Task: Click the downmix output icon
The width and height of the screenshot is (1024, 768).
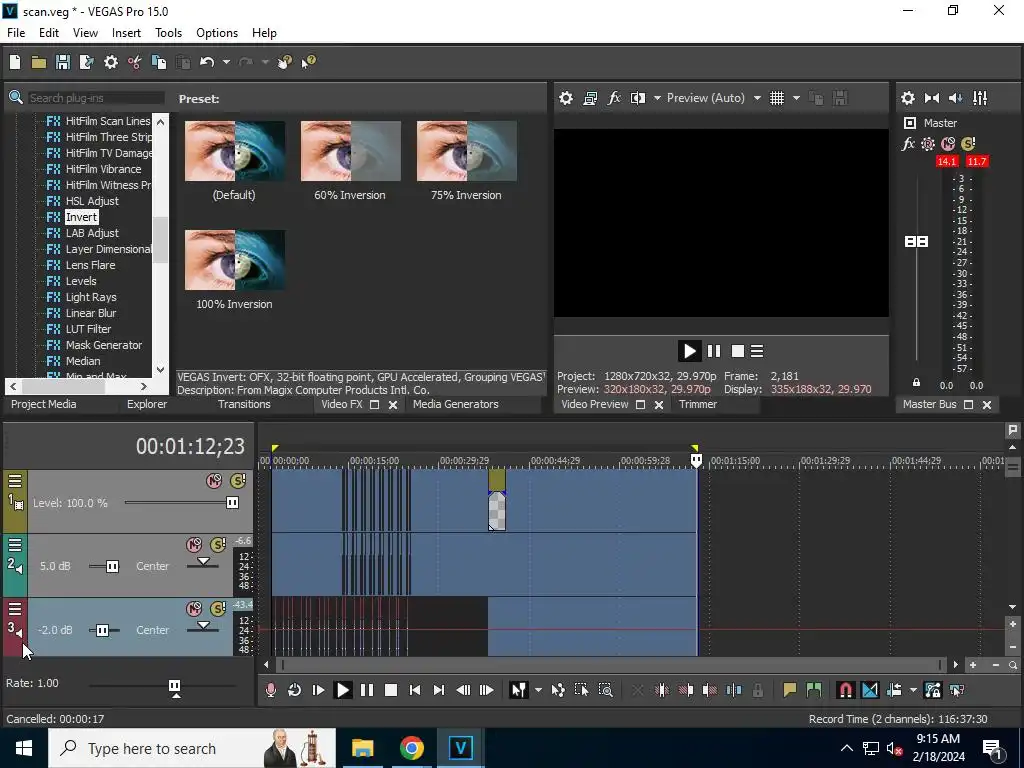Action: pos(932,98)
